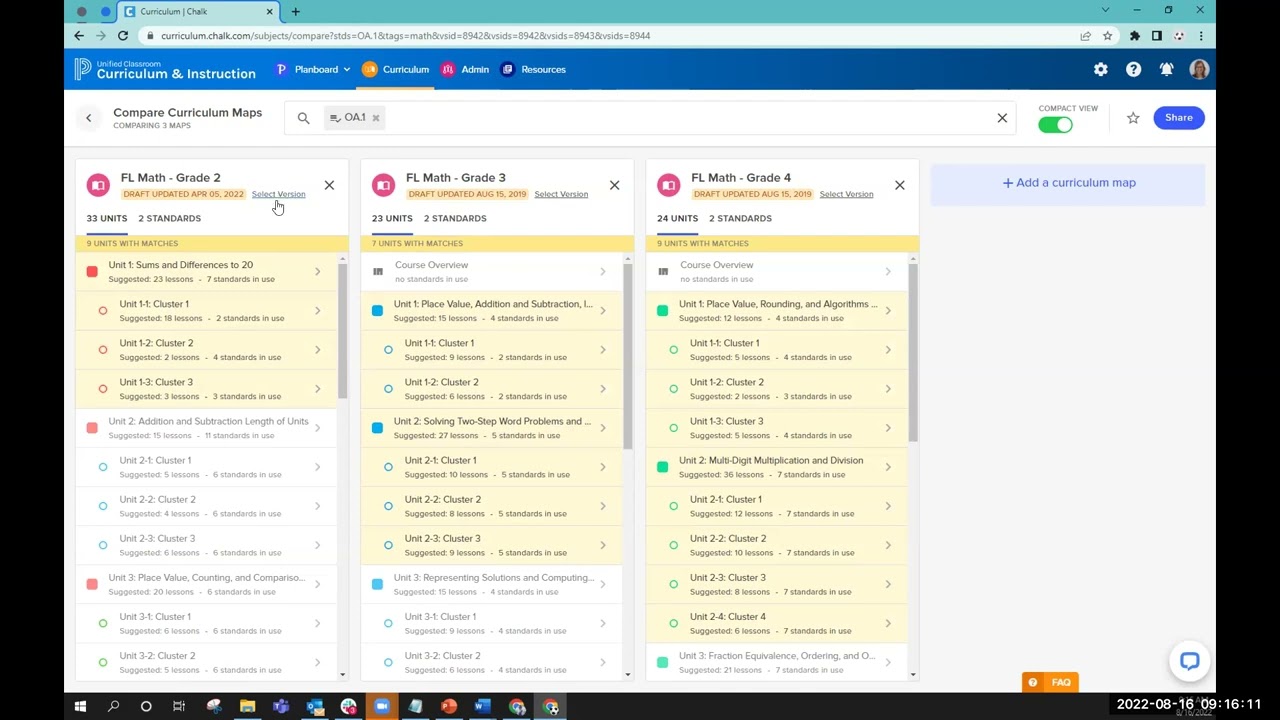Viewport: 1280px width, 720px height.
Task: Click the star favorite icon
Action: (x=1133, y=118)
